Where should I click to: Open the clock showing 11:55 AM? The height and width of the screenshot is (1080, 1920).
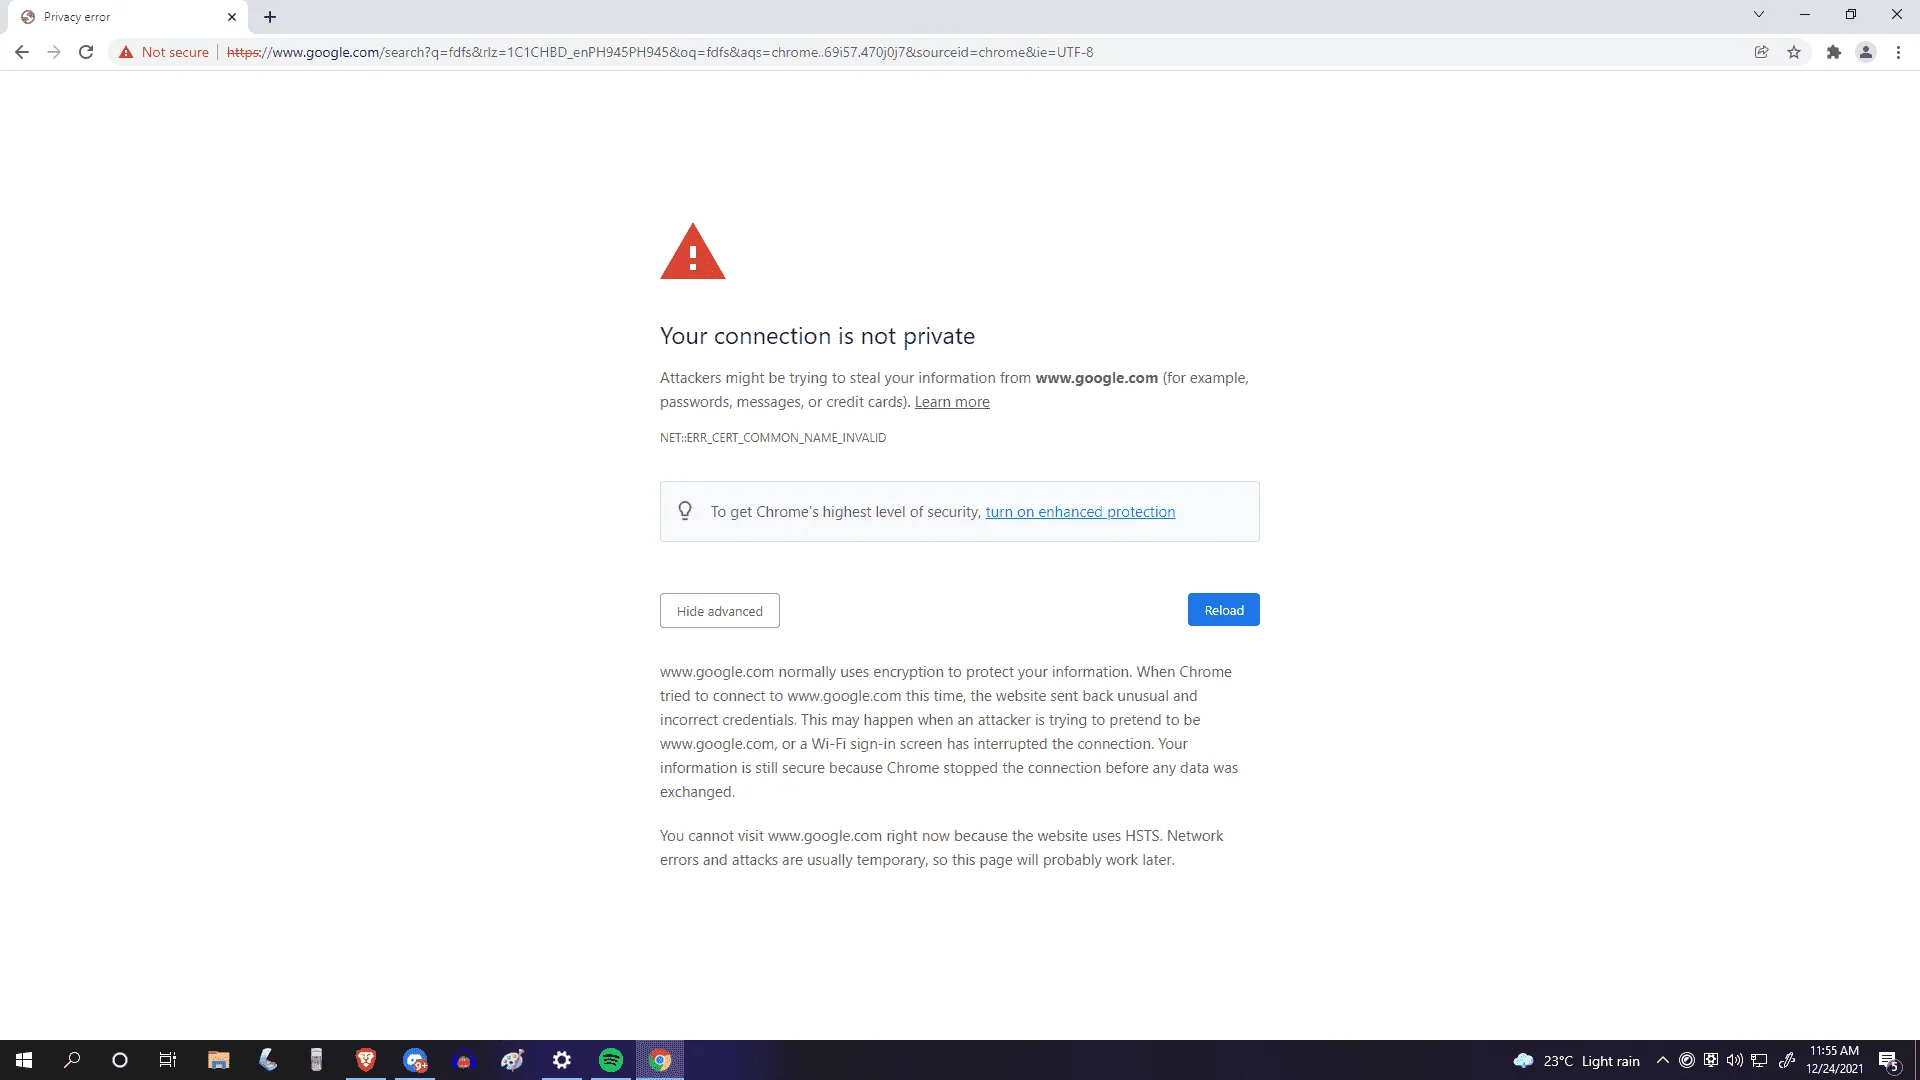pyautogui.click(x=1834, y=1060)
